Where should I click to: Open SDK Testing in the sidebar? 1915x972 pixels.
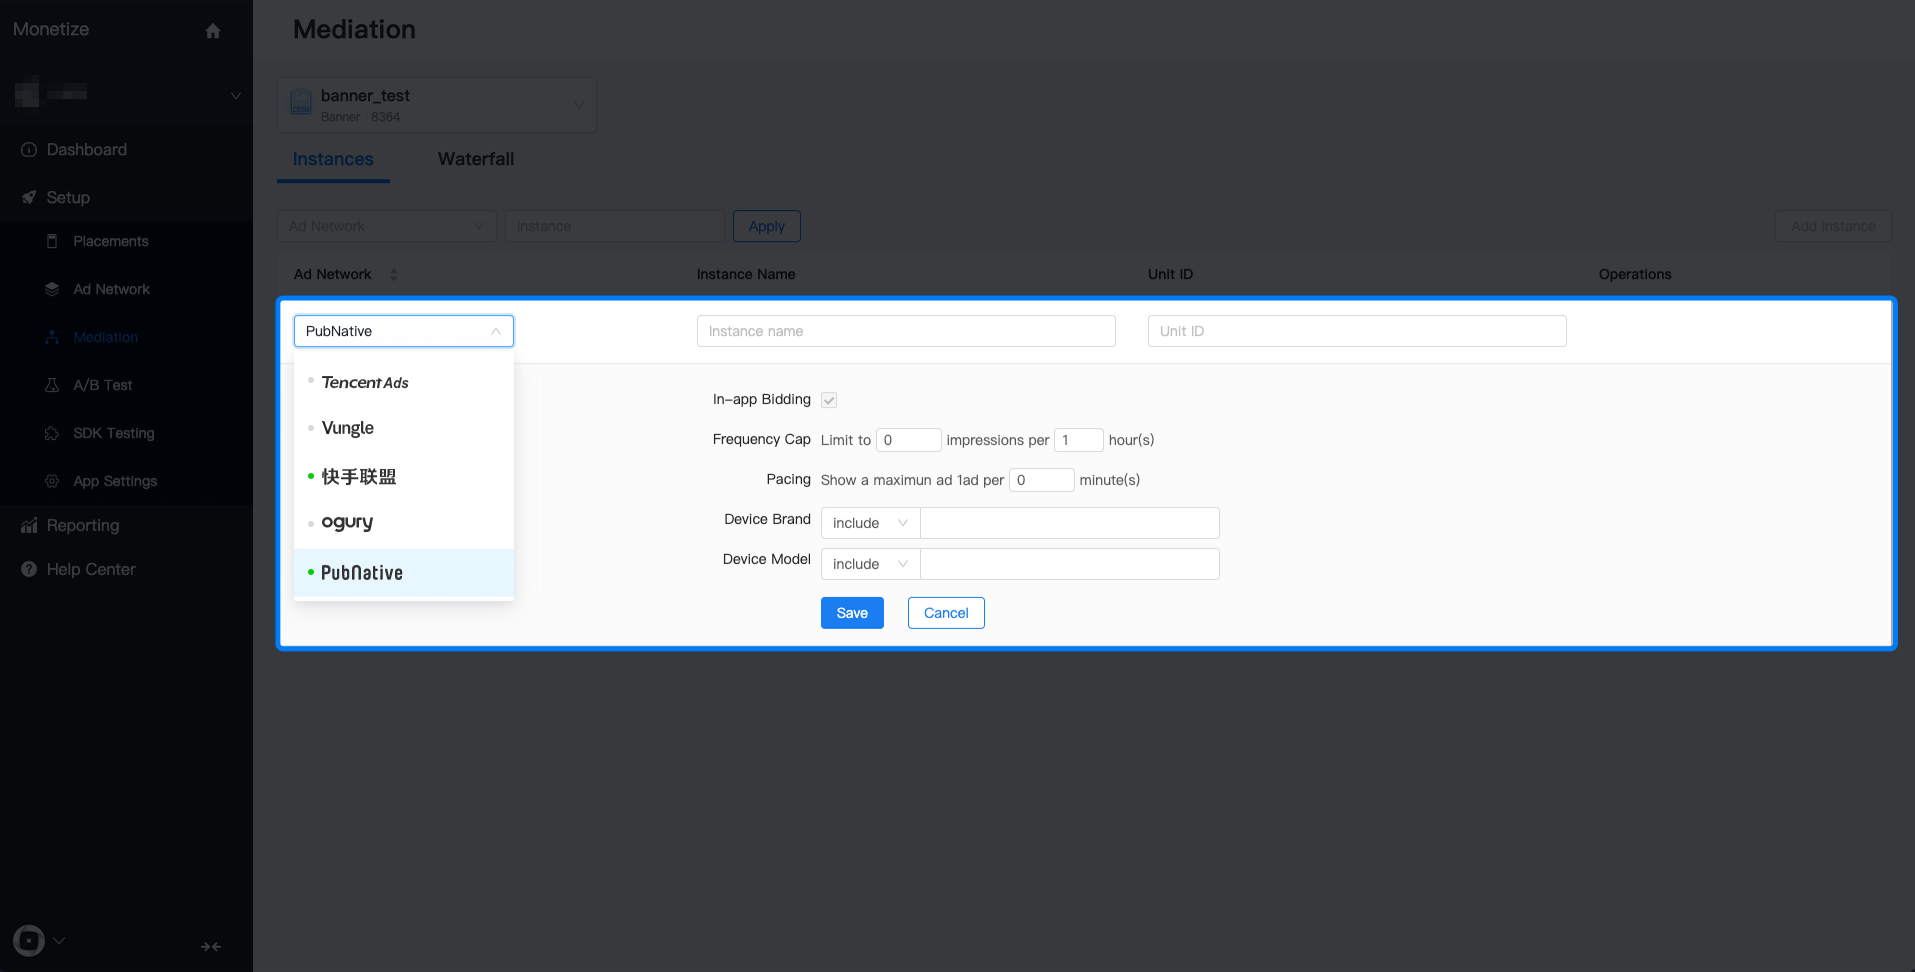tap(114, 433)
